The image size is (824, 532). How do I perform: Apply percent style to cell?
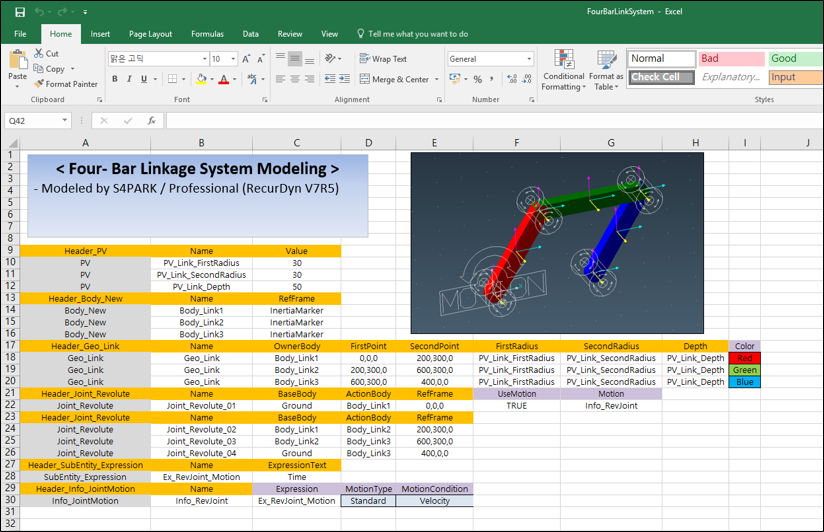pos(478,79)
